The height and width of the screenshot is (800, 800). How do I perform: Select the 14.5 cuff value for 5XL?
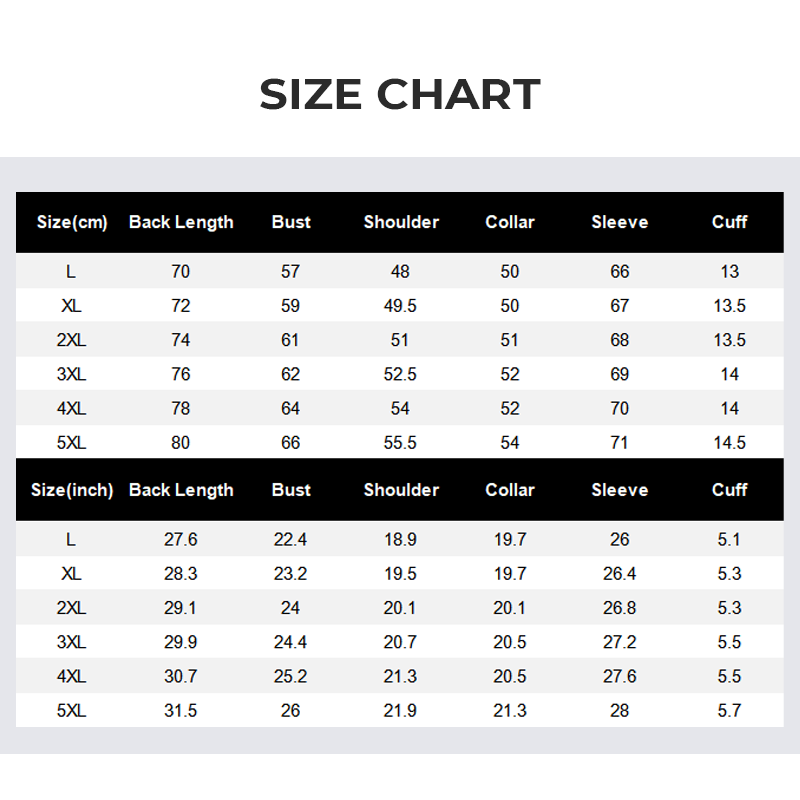pyautogui.click(x=729, y=443)
